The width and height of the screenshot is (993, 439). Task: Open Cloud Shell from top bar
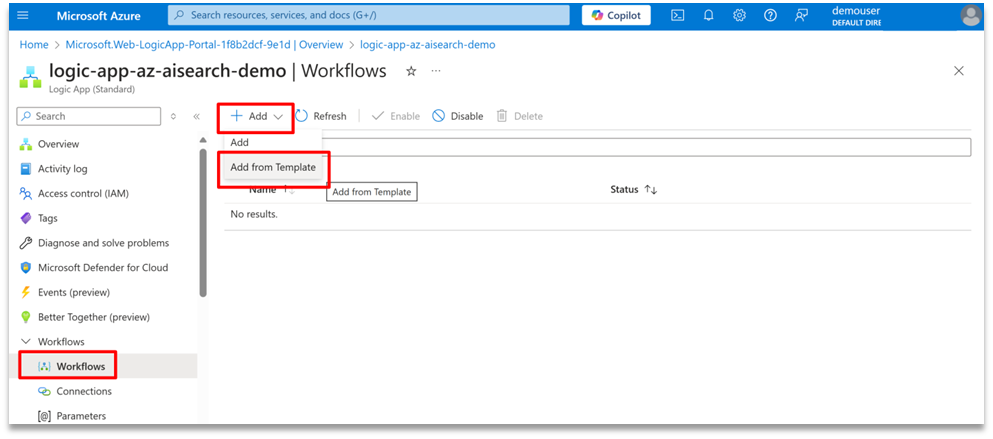[678, 16]
